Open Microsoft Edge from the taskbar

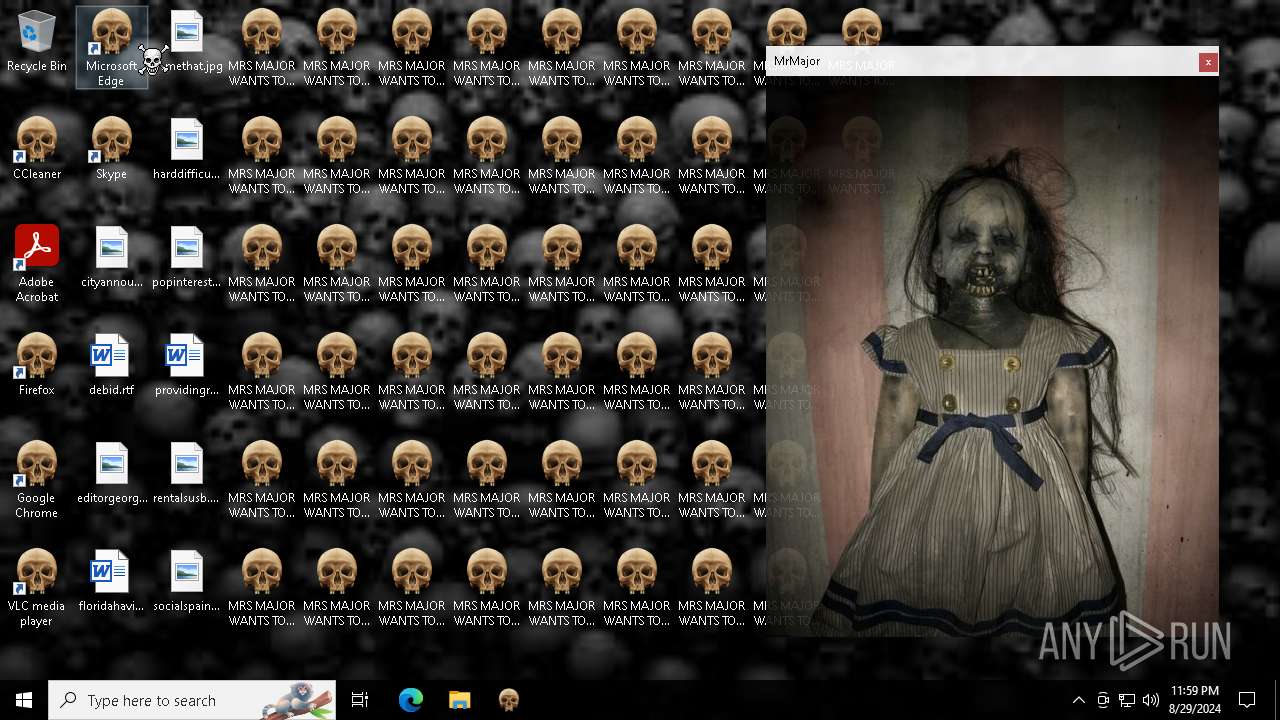(411, 700)
